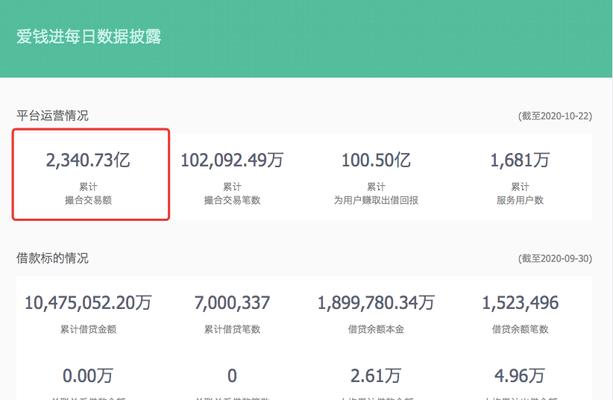Click the label 累计借贷金额
The width and height of the screenshot is (613, 400).
point(88,329)
